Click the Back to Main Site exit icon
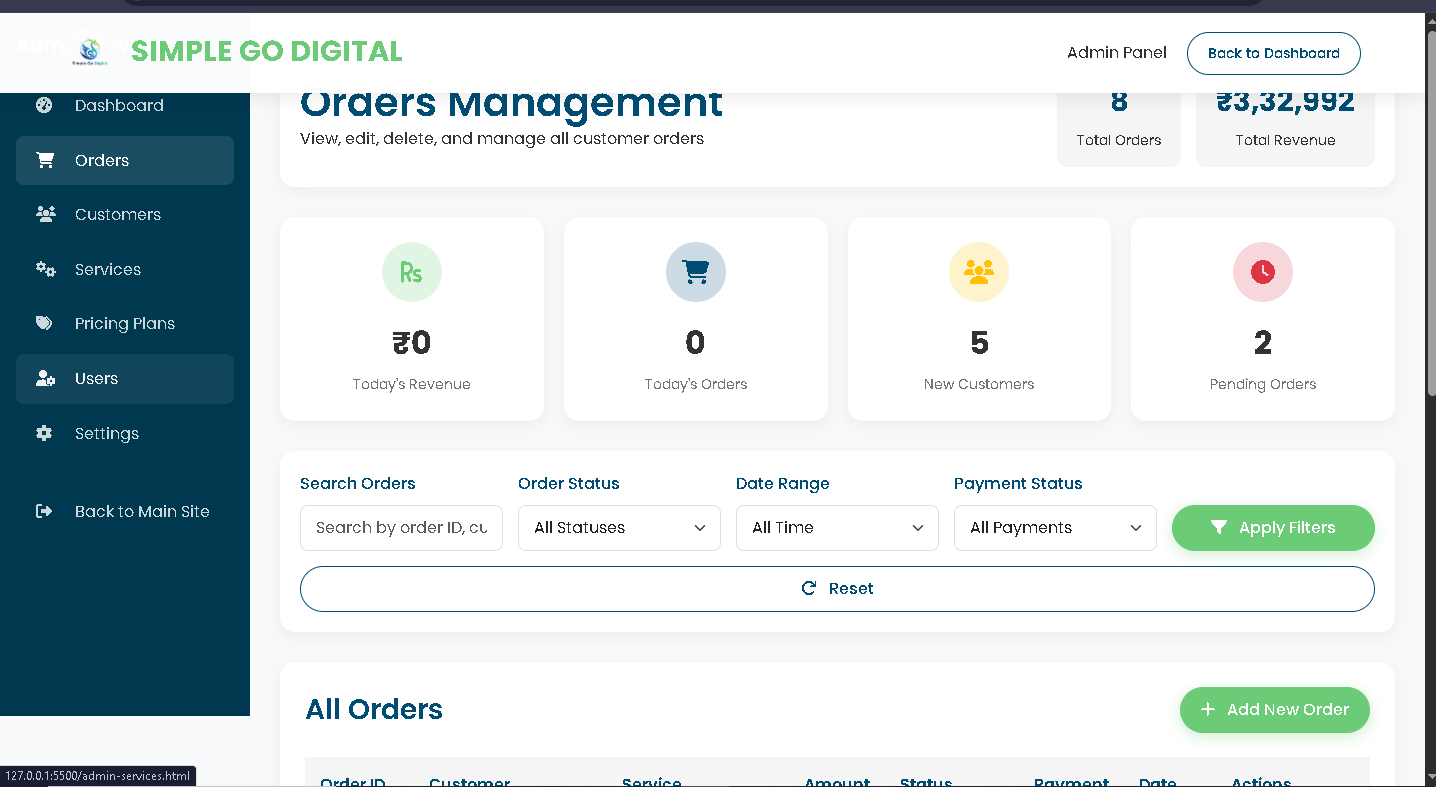The height and width of the screenshot is (787, 1436). (x=44, y=511)
